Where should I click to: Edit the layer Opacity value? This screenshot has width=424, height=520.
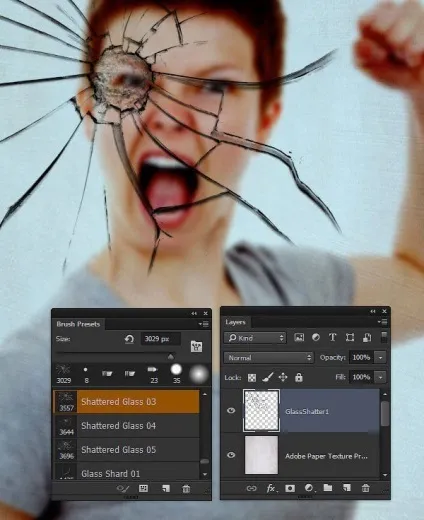[361, 357]
